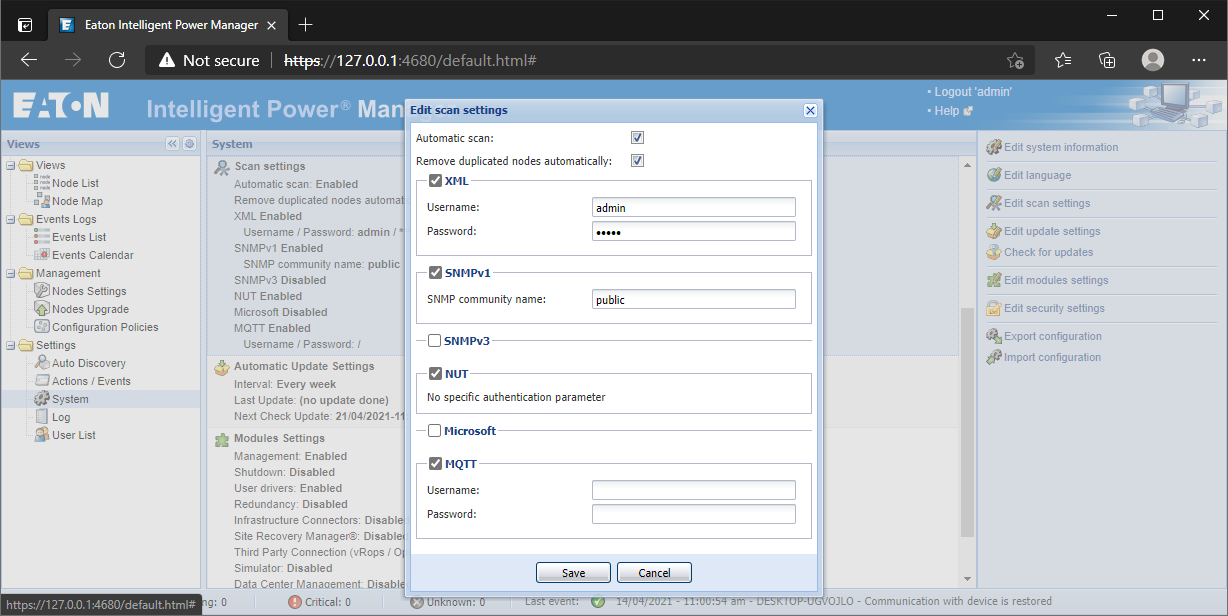Click the MQTT Password field
The height and width of the screenshot is (616, 1228).
click(x=694, y=514)
